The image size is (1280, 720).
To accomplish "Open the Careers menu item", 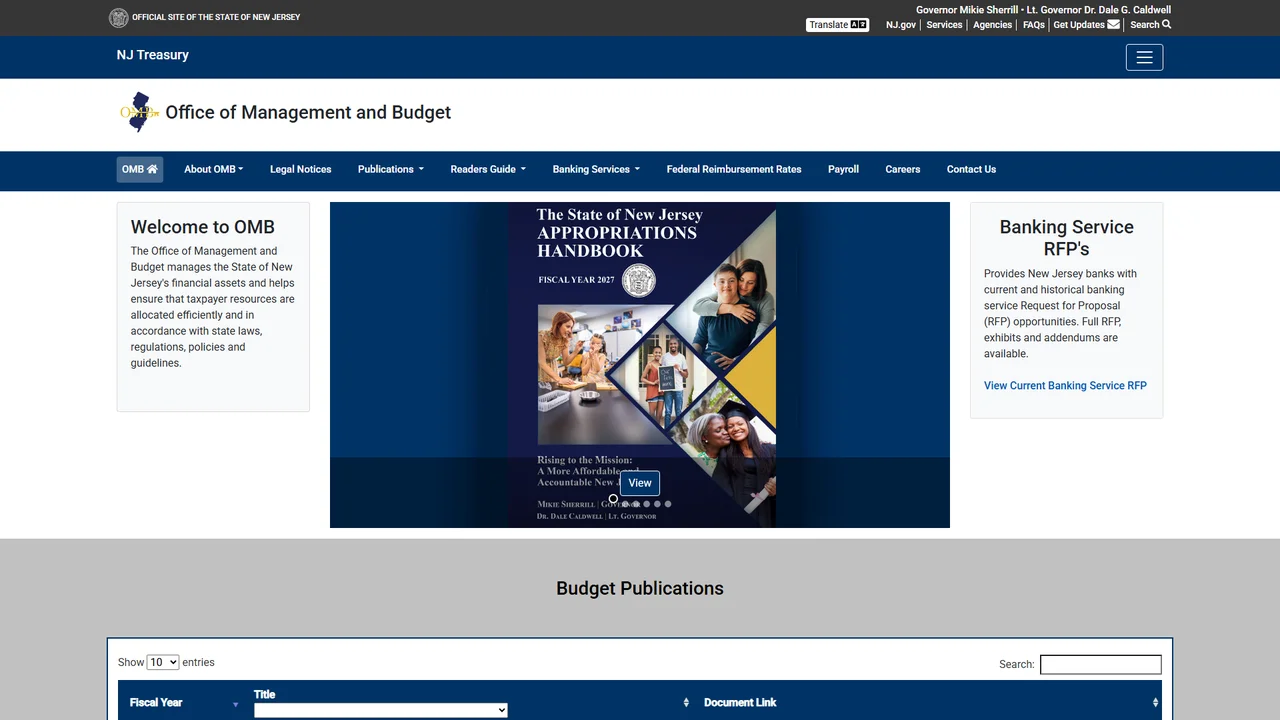I will coord(903,169).
